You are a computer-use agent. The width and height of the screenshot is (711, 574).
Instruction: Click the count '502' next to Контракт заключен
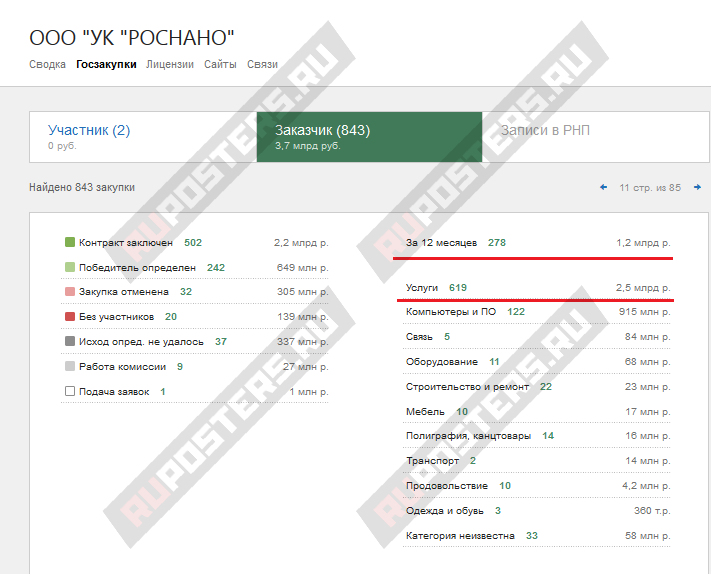[x=193, y=243]
